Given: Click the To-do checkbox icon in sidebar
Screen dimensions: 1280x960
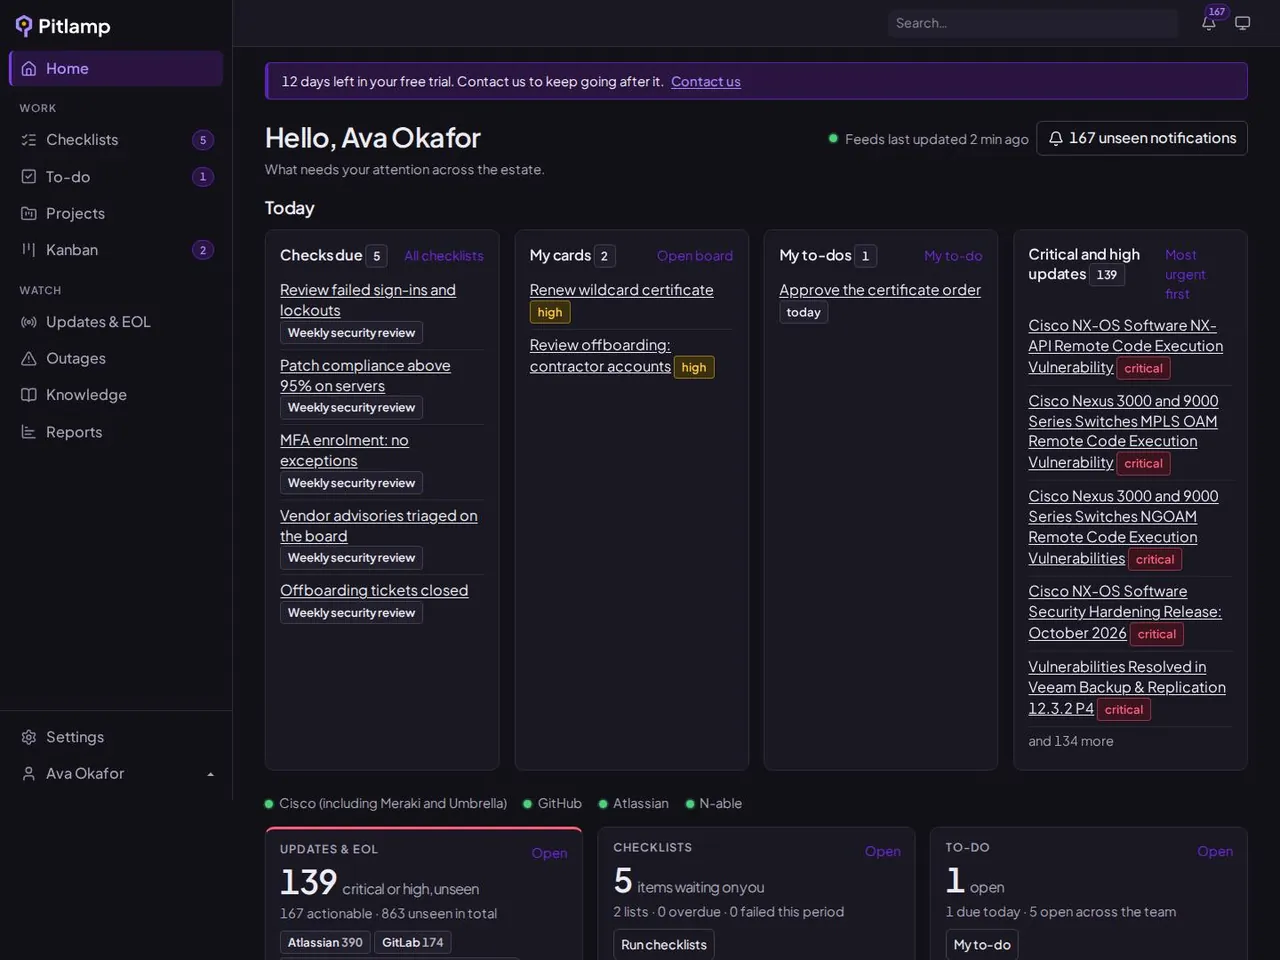Looking at the screenshot, I should (29, 177).
